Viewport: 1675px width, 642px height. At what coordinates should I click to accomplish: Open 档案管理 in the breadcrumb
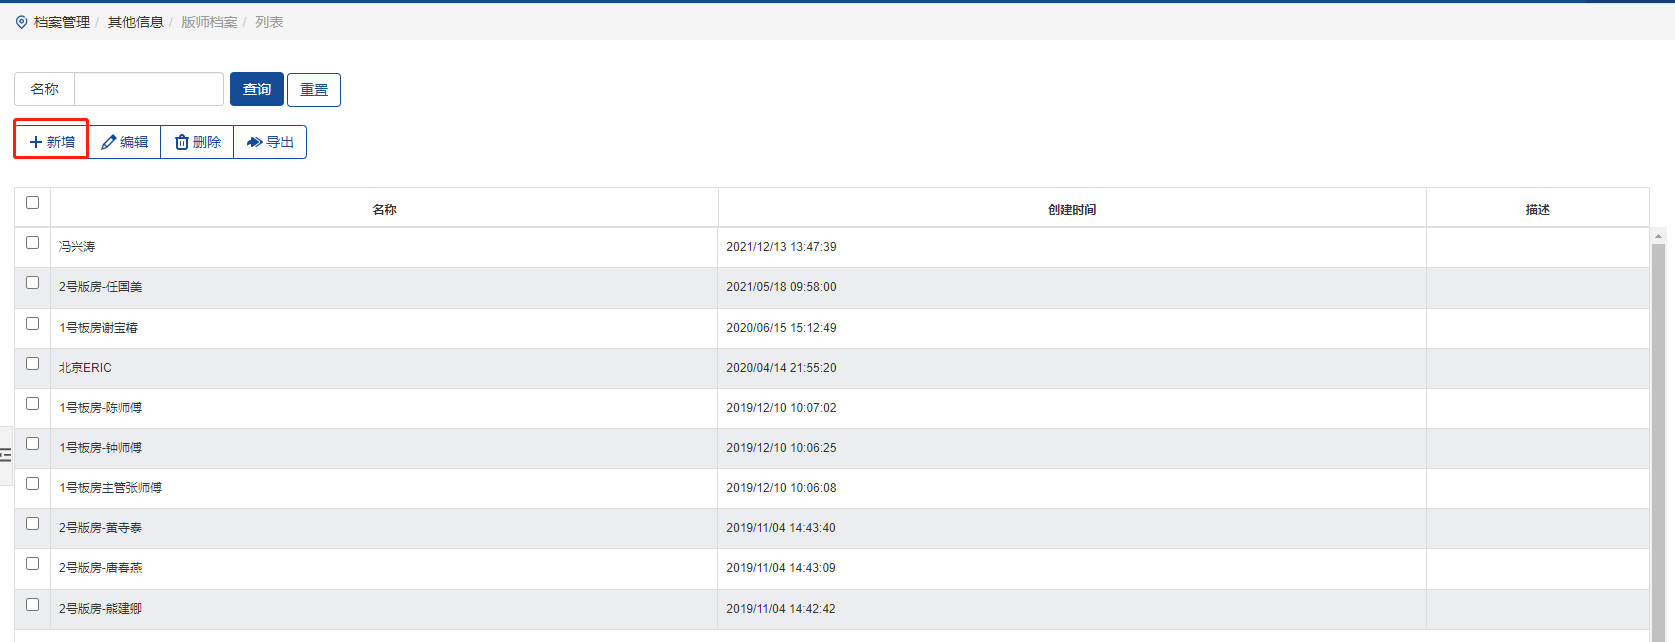62,22
